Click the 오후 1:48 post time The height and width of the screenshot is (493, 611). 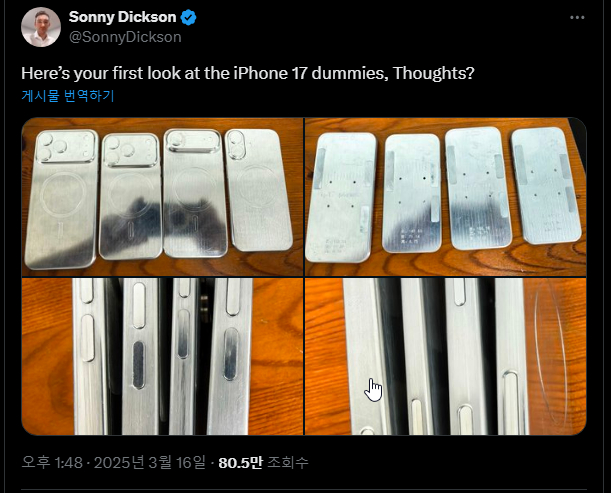pyautogui.click(x=52, y=463)
